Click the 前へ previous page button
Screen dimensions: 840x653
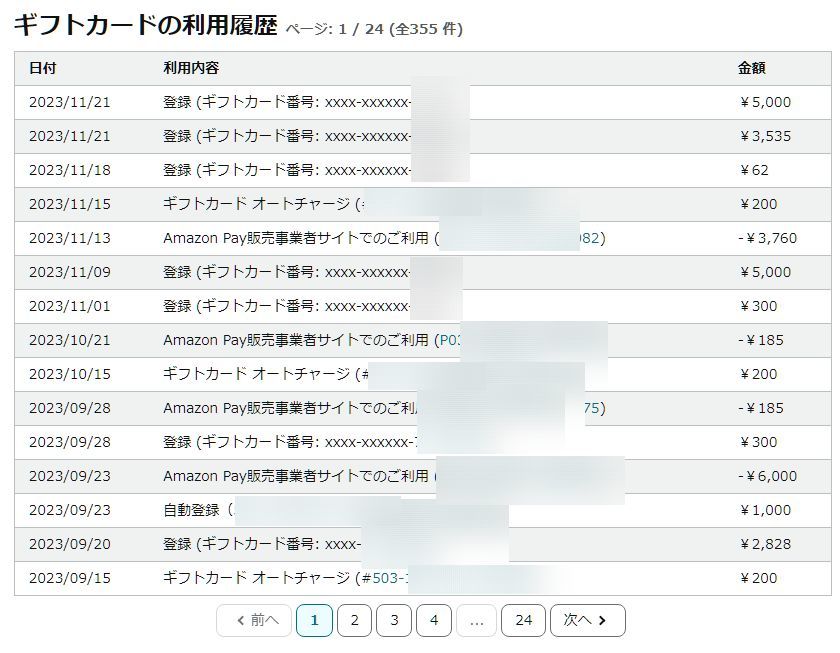tap(255, 620)
